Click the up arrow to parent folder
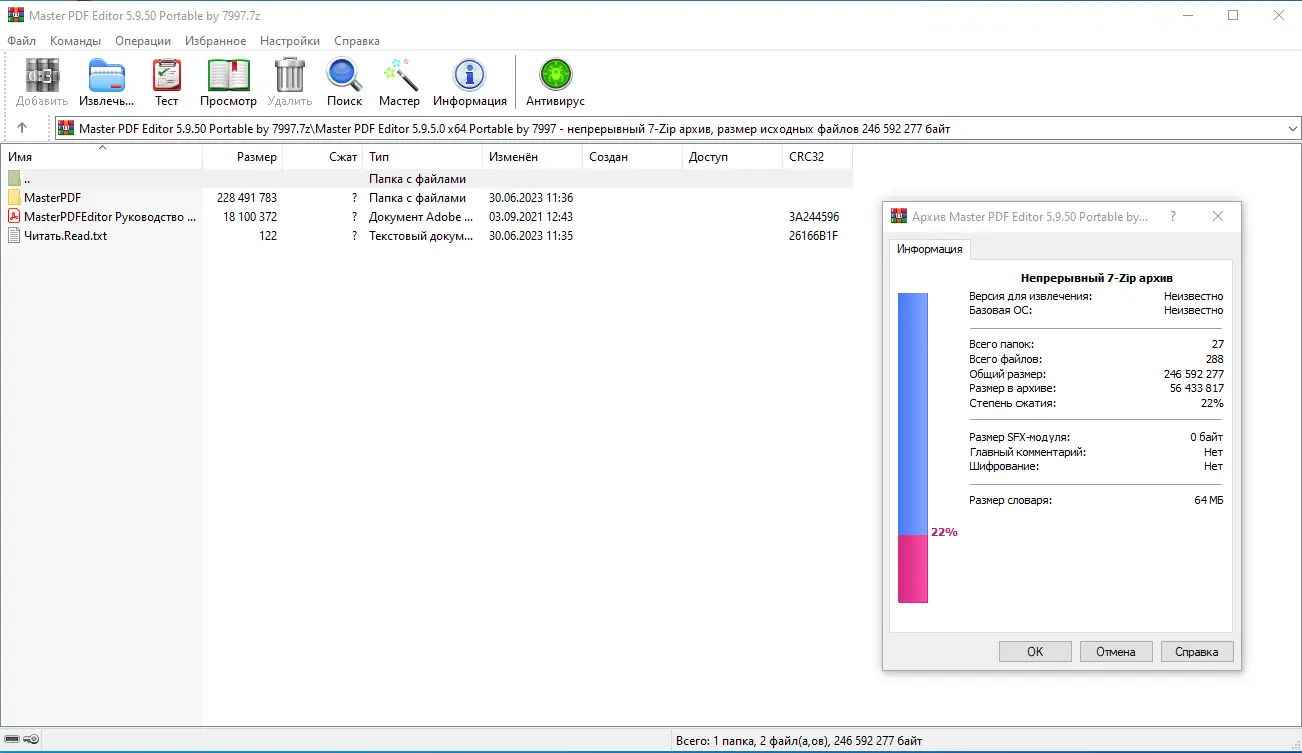The width and height of the screenshot is (1302, 753). [x=22, y=127]
